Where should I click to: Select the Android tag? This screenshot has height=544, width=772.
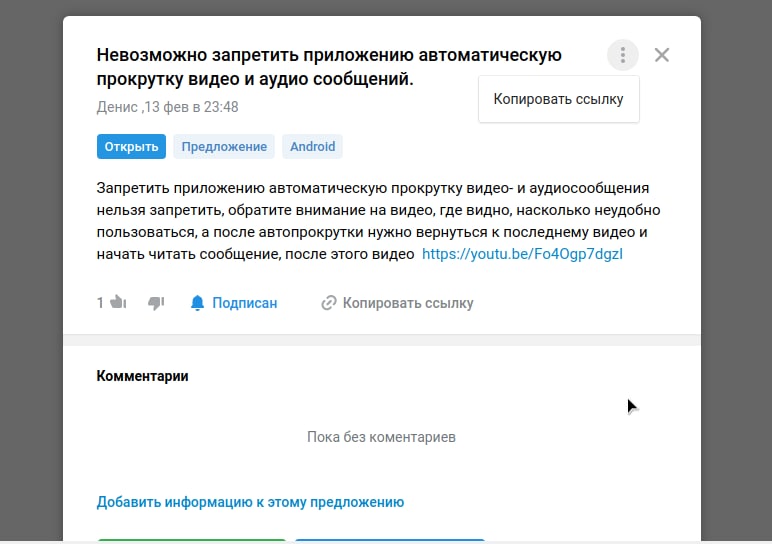coord(312,147)
